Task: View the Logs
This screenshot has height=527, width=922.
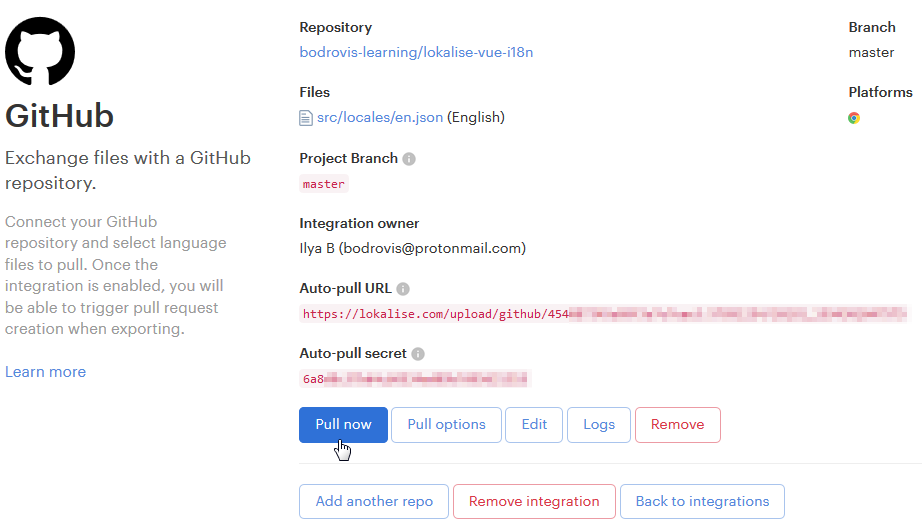Action: click(599, 425)
